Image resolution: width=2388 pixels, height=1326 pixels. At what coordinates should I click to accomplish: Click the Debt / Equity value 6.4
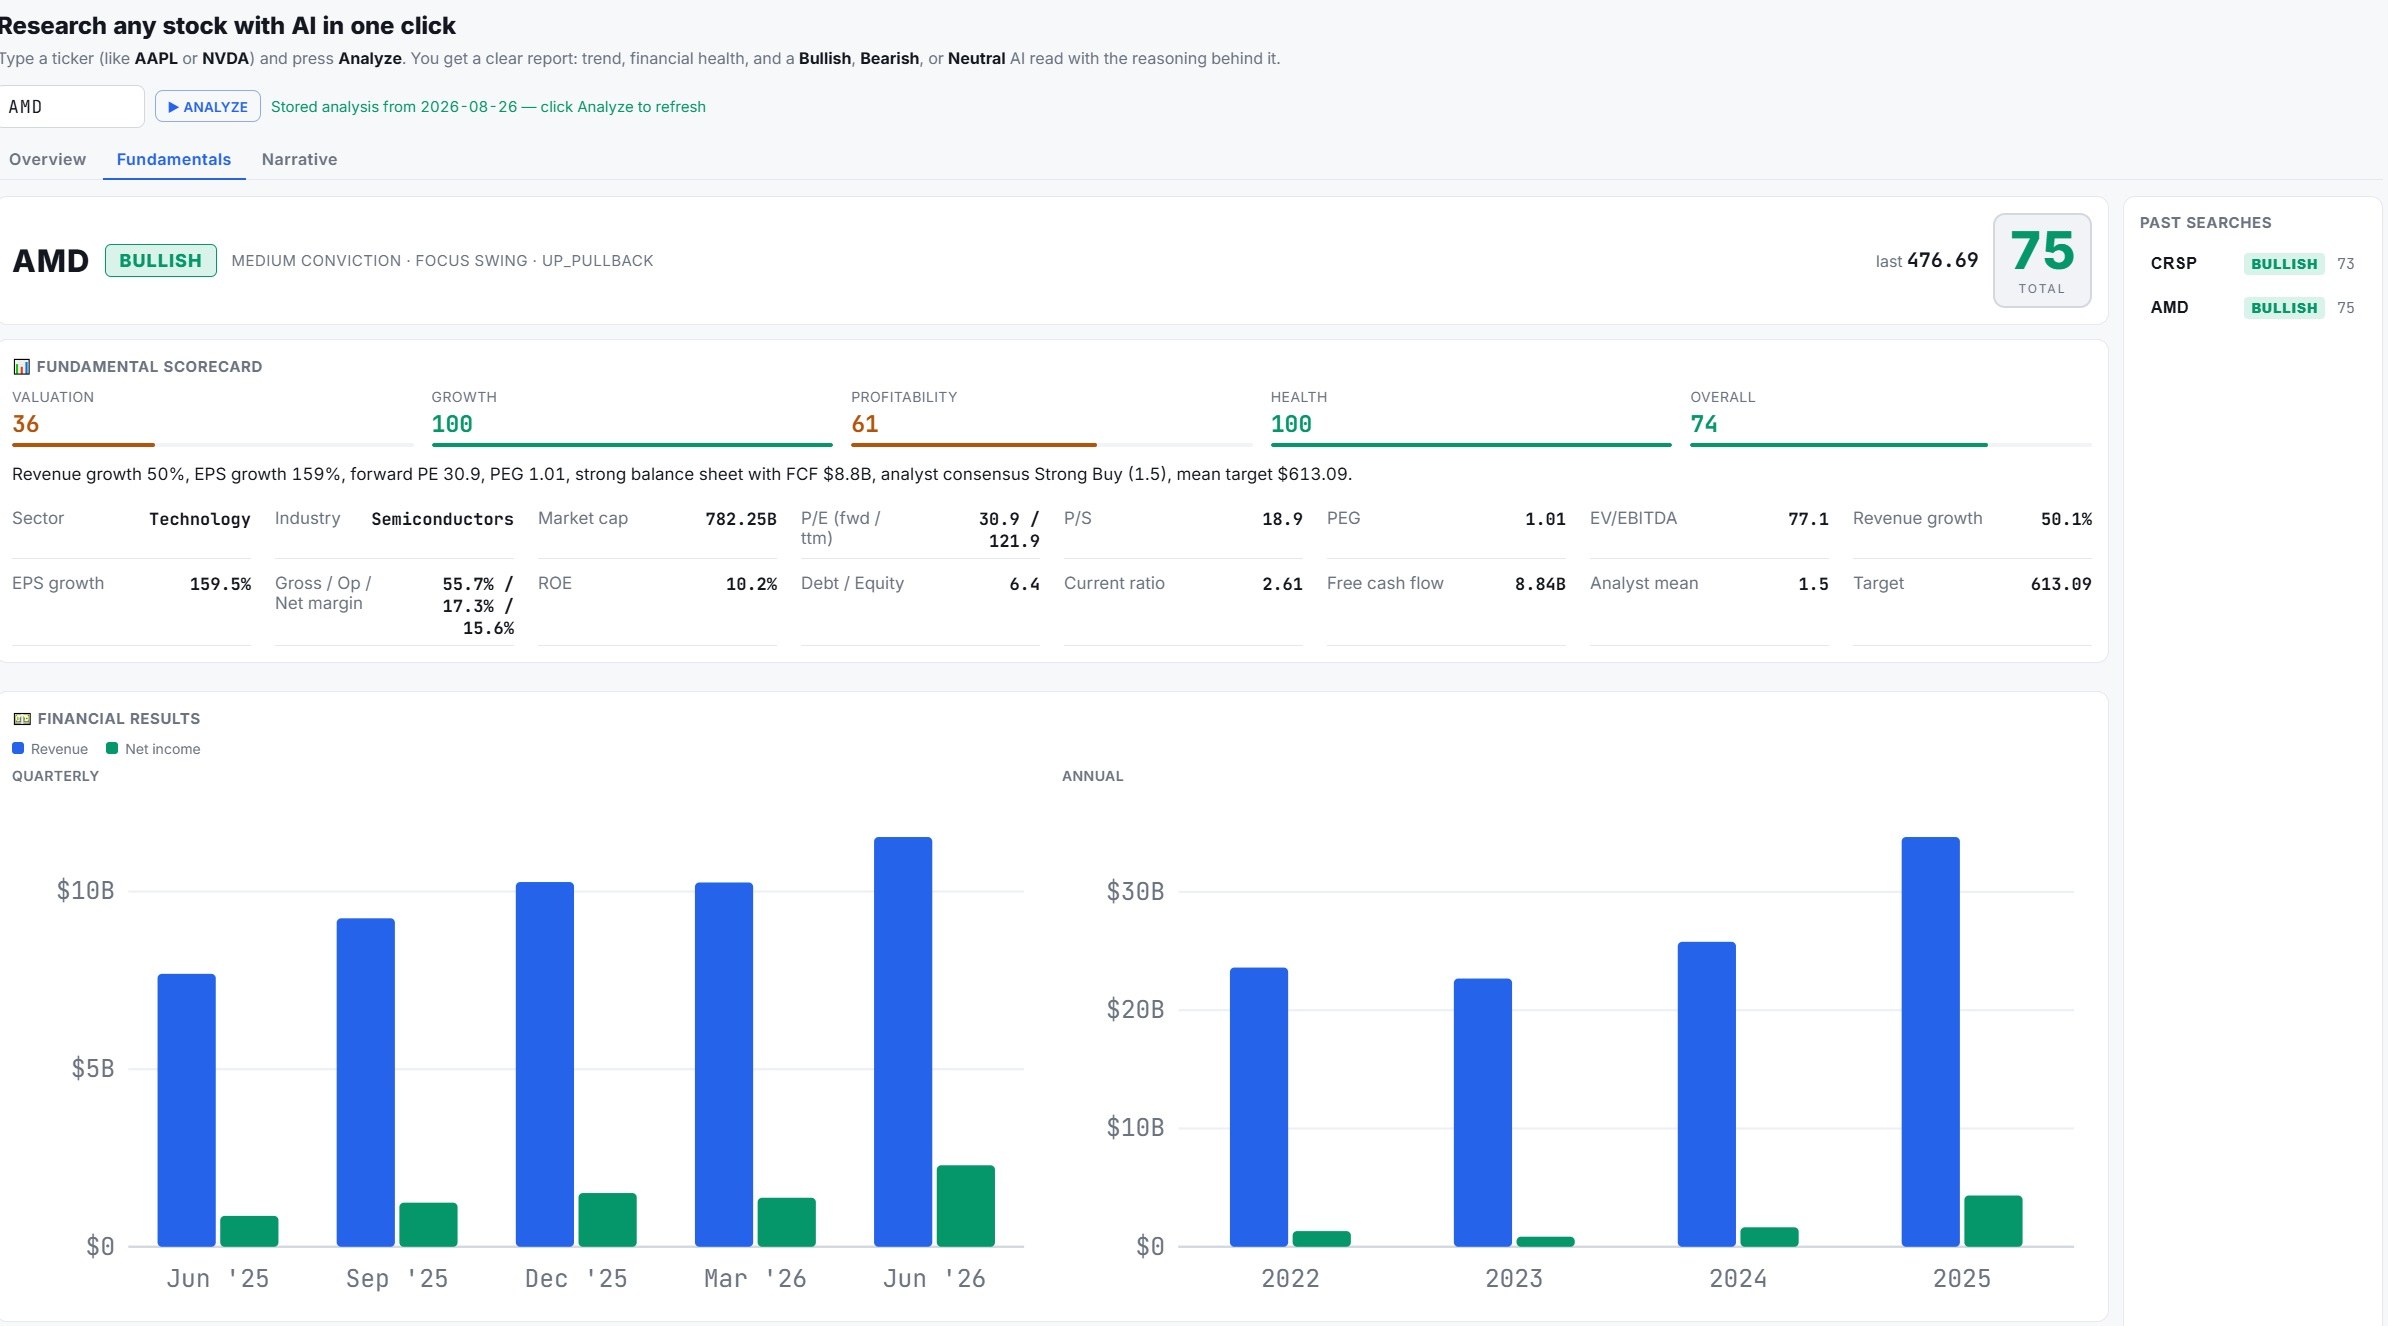tap(1024, 584)
